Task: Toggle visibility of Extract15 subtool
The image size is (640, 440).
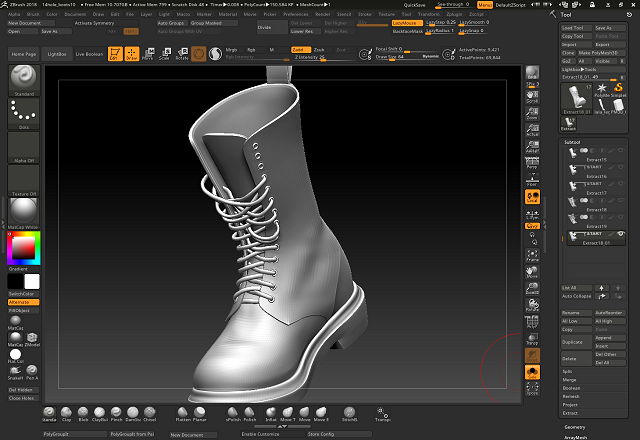Action: (x=619, y=151)
